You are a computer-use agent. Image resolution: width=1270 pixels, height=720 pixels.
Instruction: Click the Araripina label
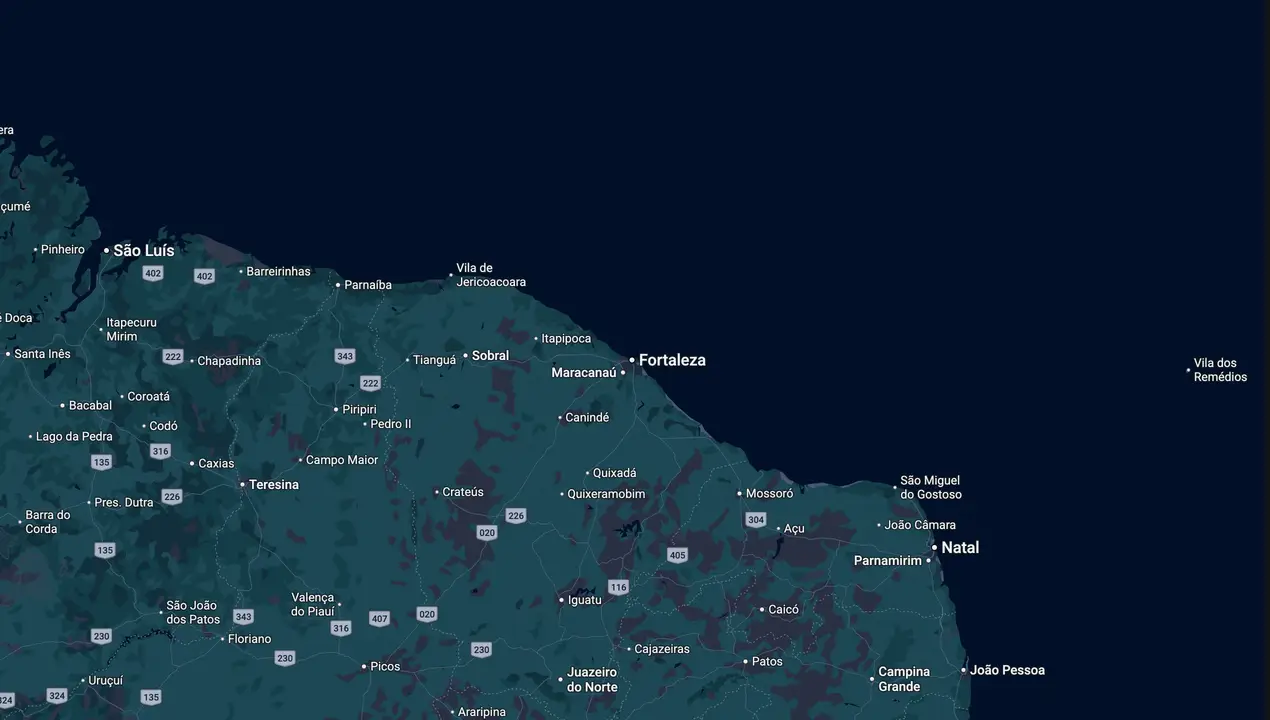(x=482, y=713)
